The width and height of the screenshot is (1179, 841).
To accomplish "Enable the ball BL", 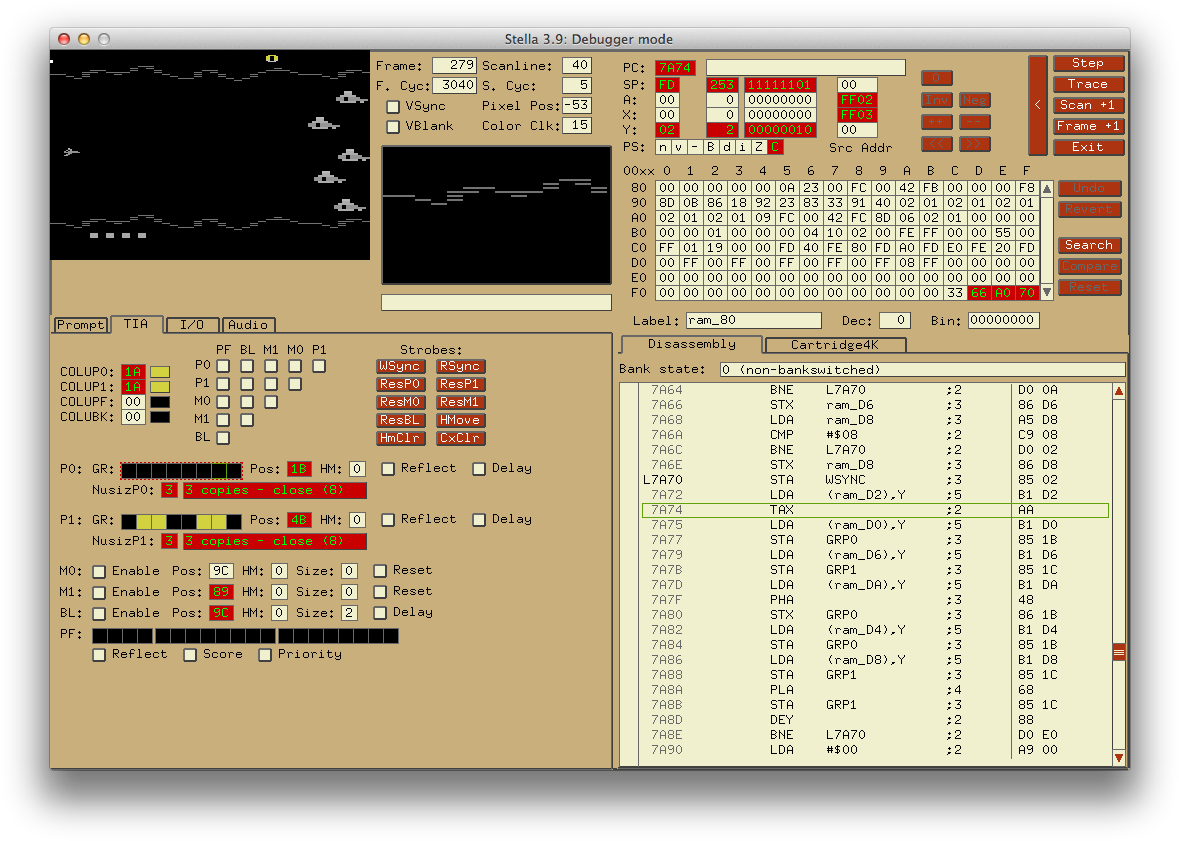I will click(x=99, y=614).
